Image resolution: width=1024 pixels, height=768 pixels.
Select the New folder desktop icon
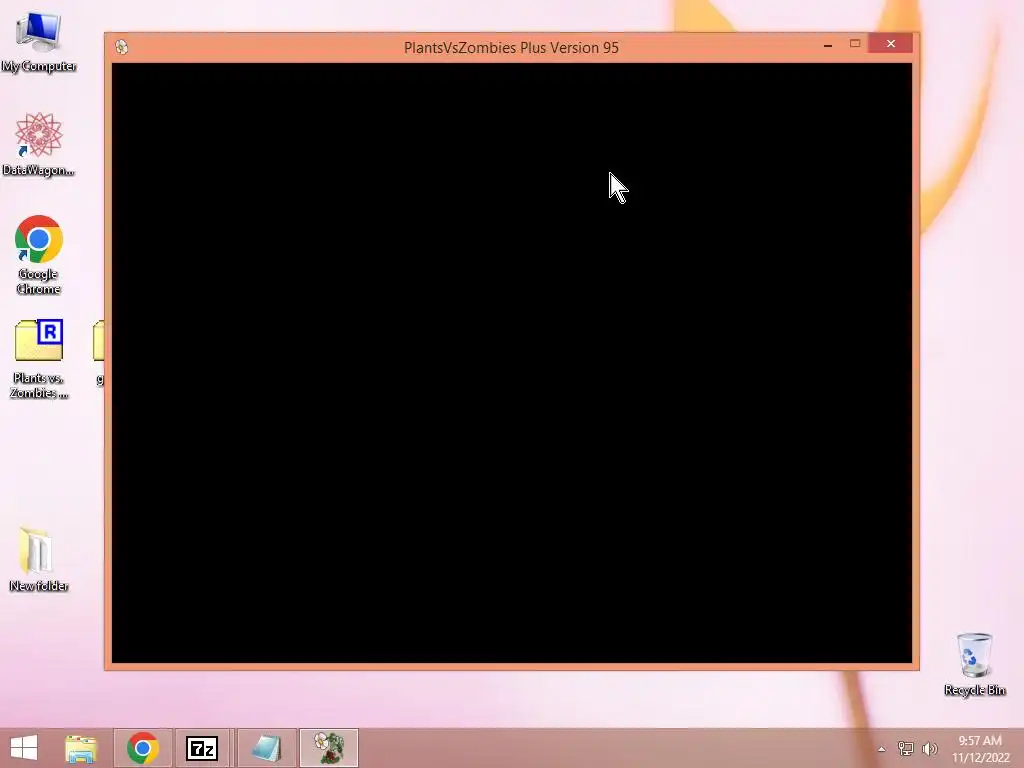(x=39, y=559)
